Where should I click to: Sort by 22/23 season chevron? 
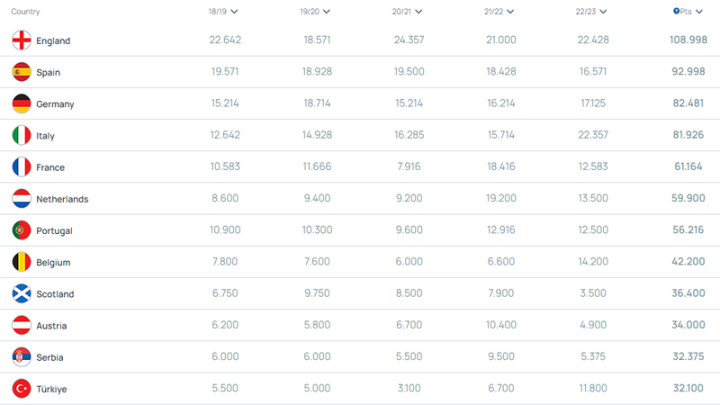coord(603,11)
